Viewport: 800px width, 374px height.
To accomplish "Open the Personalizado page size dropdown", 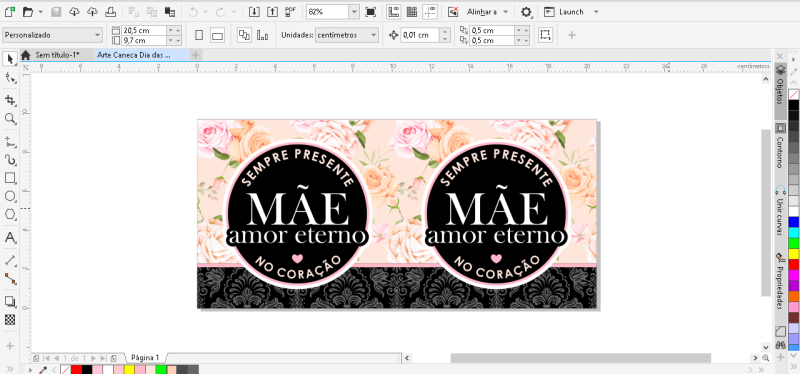I will (53, 35).
